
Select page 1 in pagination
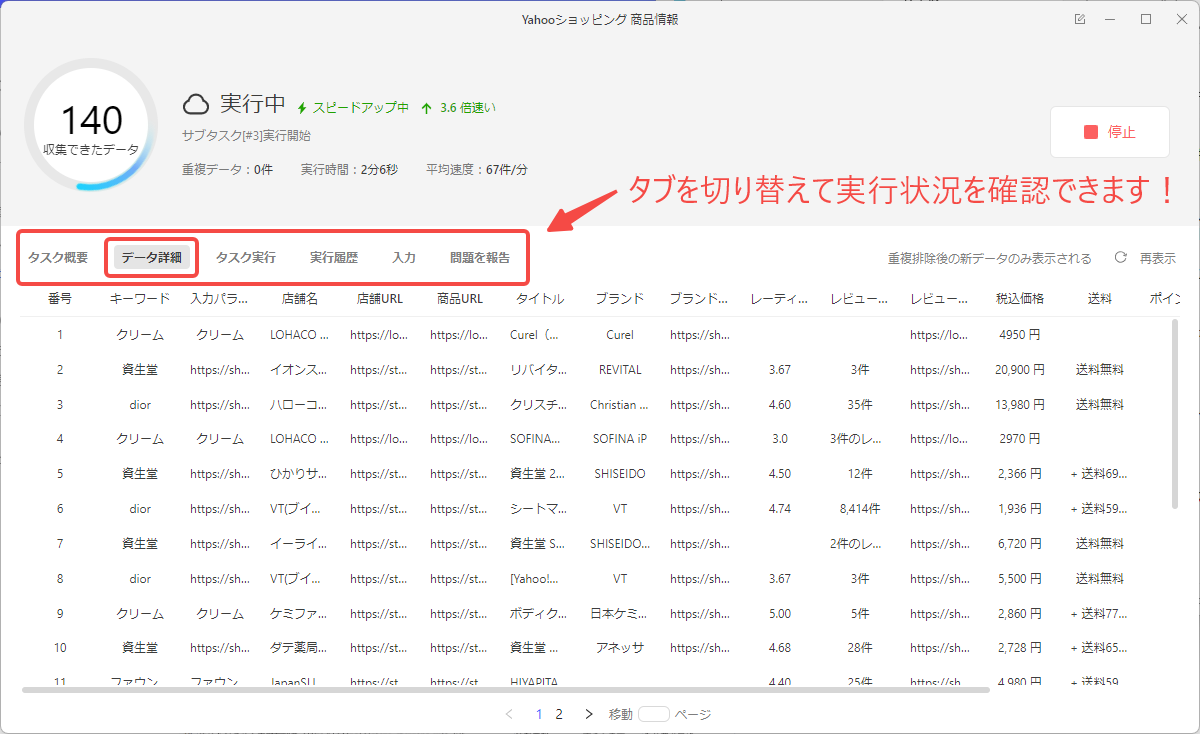click(540, 714)
